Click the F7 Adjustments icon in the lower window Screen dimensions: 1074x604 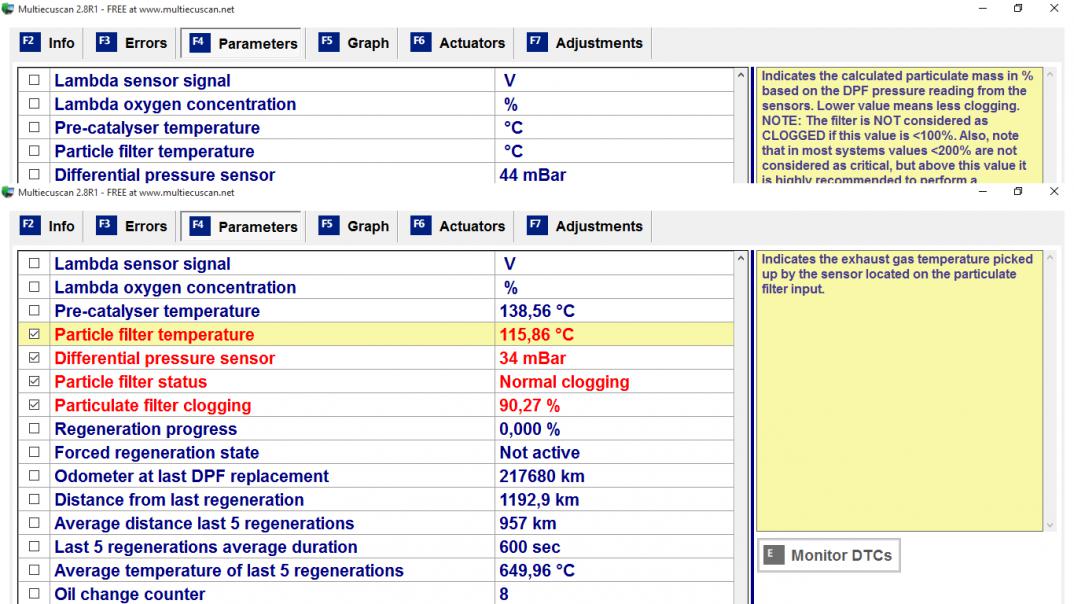click(535, 226)
